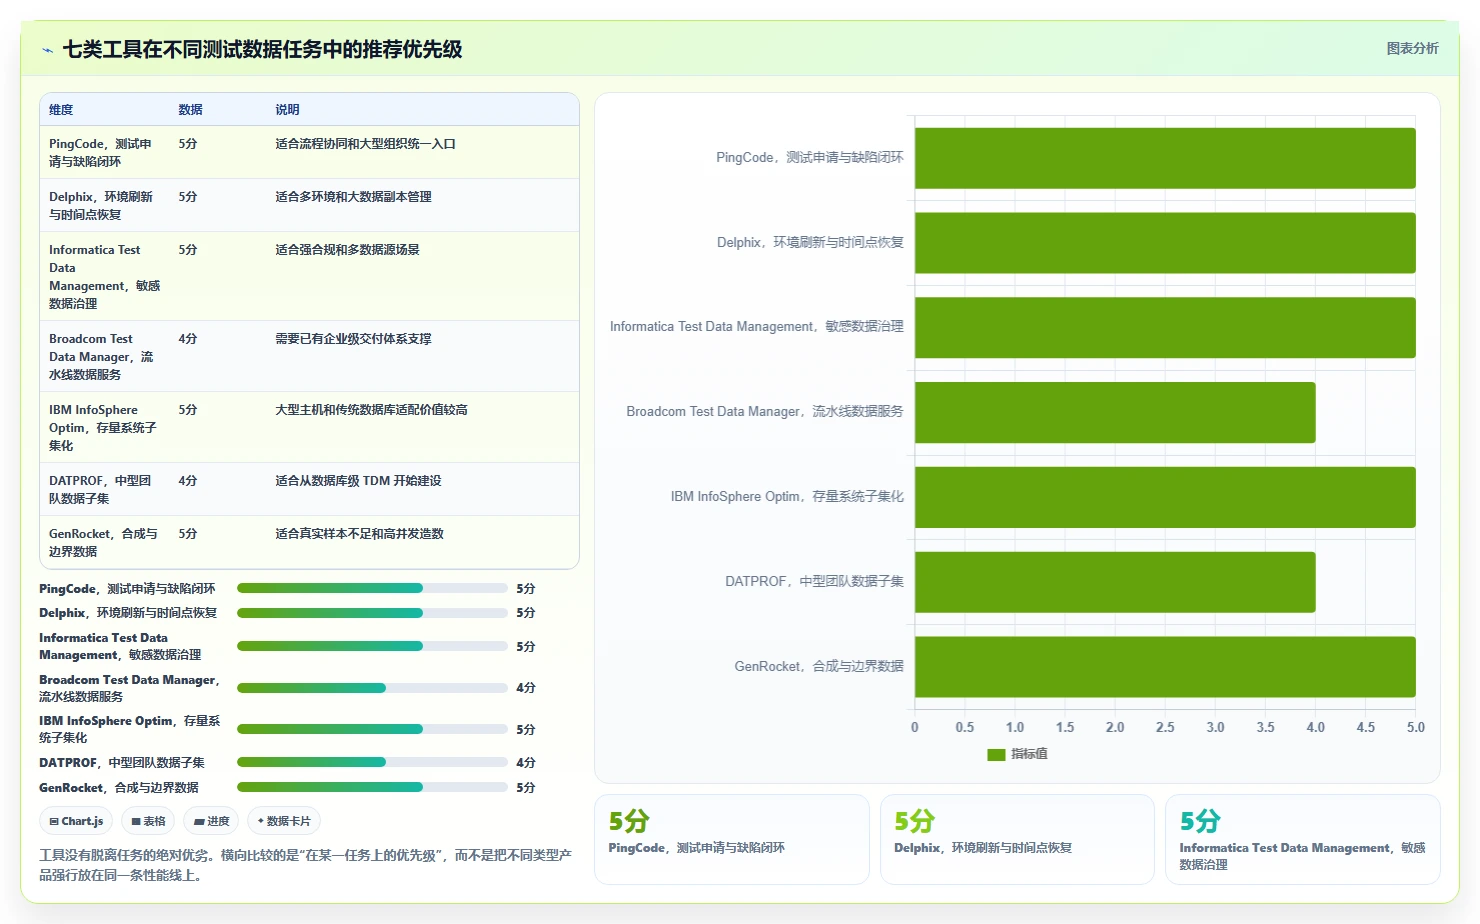
Task: Click the PingCode 5分 data card
Action: [732, 839]
